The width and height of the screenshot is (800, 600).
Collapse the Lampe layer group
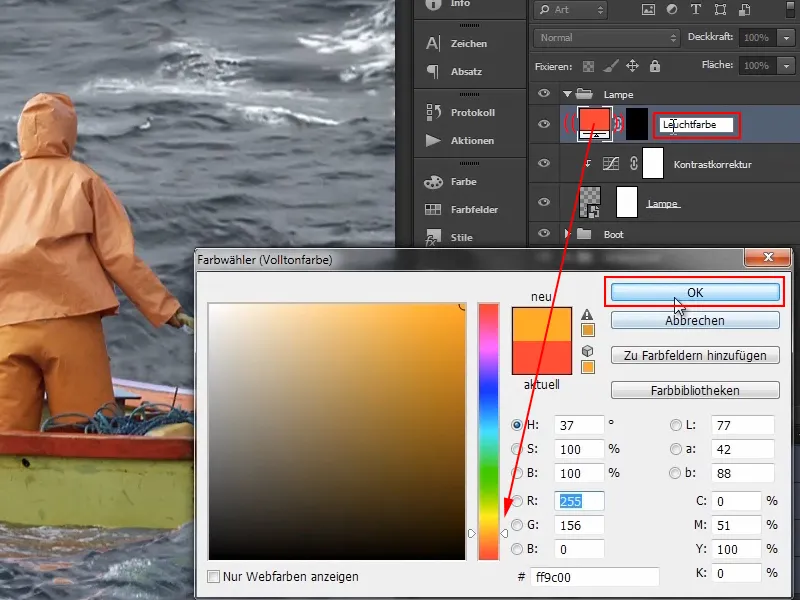pos(567,94)
